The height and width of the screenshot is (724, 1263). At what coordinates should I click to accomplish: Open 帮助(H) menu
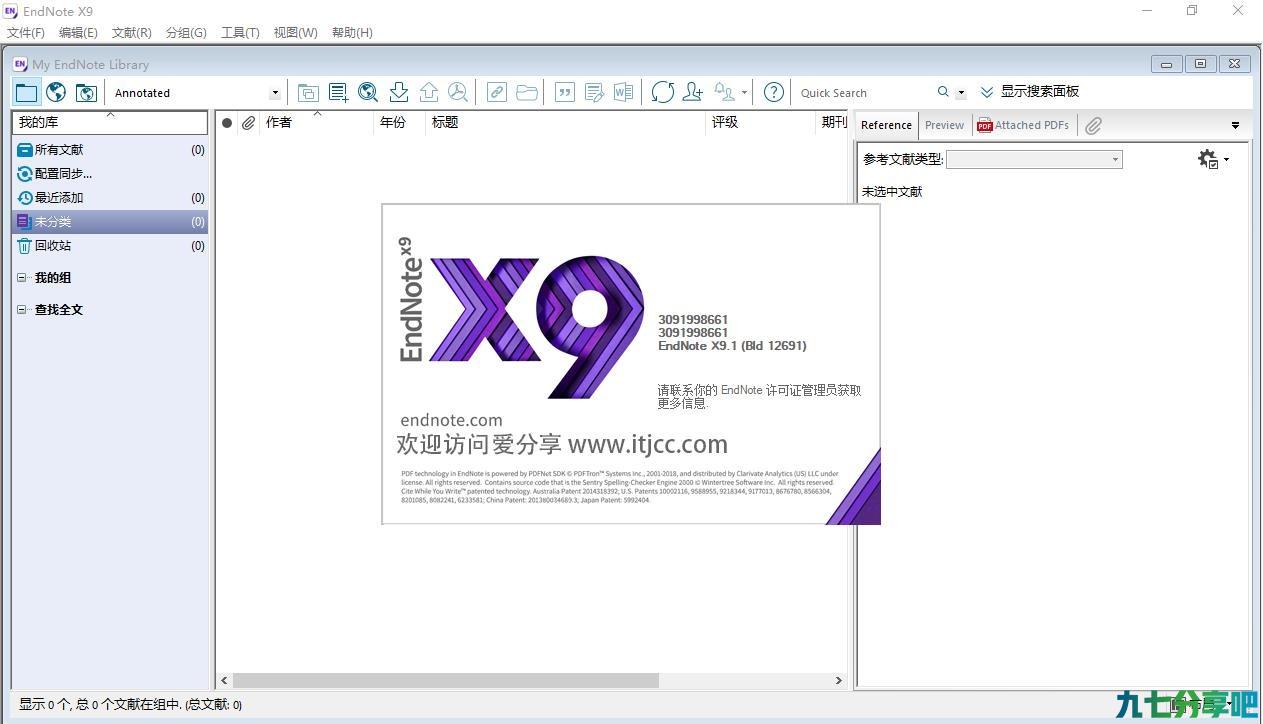click(x=352, y=33)
